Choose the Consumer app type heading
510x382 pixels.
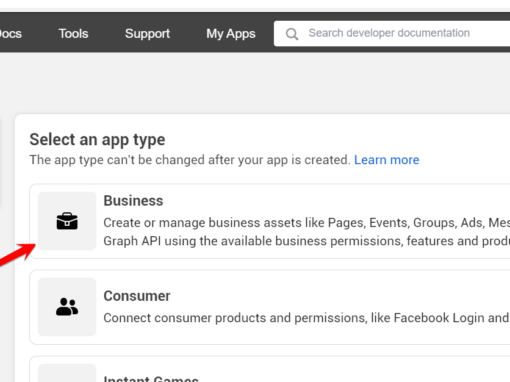[x=137, y=296]
